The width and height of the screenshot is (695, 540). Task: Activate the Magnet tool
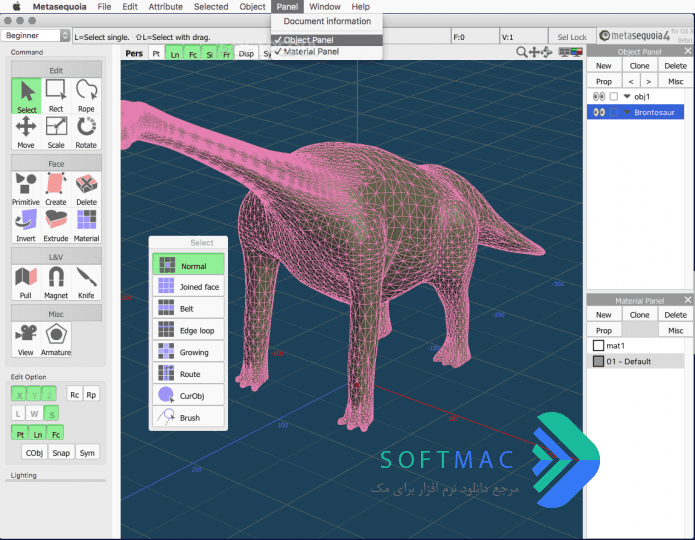click(56, 282)
